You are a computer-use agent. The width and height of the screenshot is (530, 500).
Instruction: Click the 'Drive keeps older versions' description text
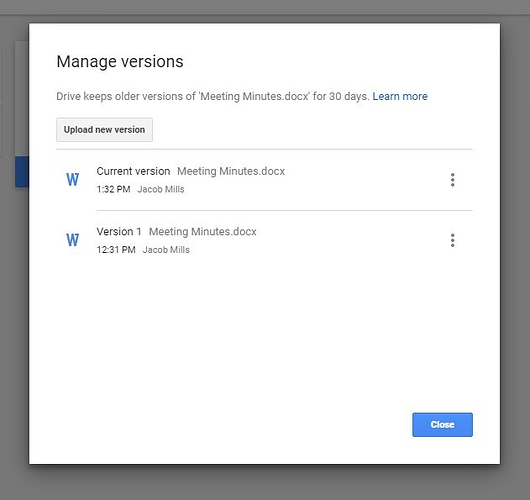[x=213, y=96]
